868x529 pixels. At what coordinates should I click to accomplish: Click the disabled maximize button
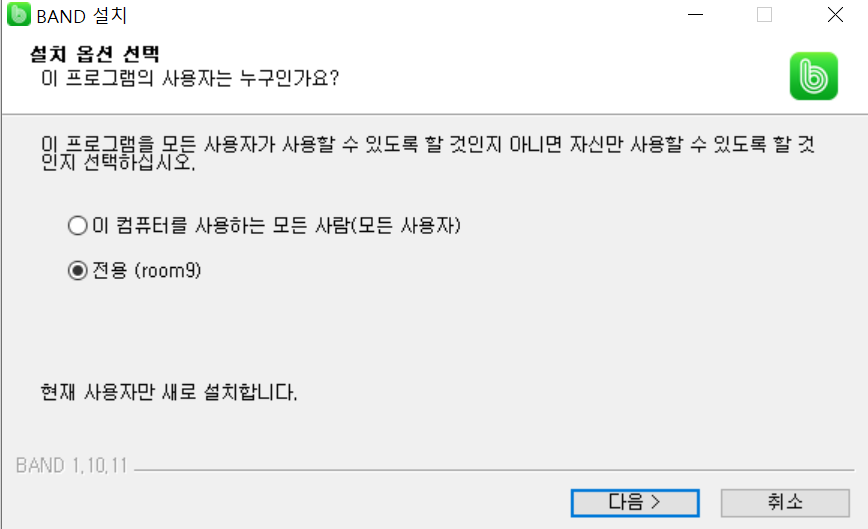tap(764, 15)
